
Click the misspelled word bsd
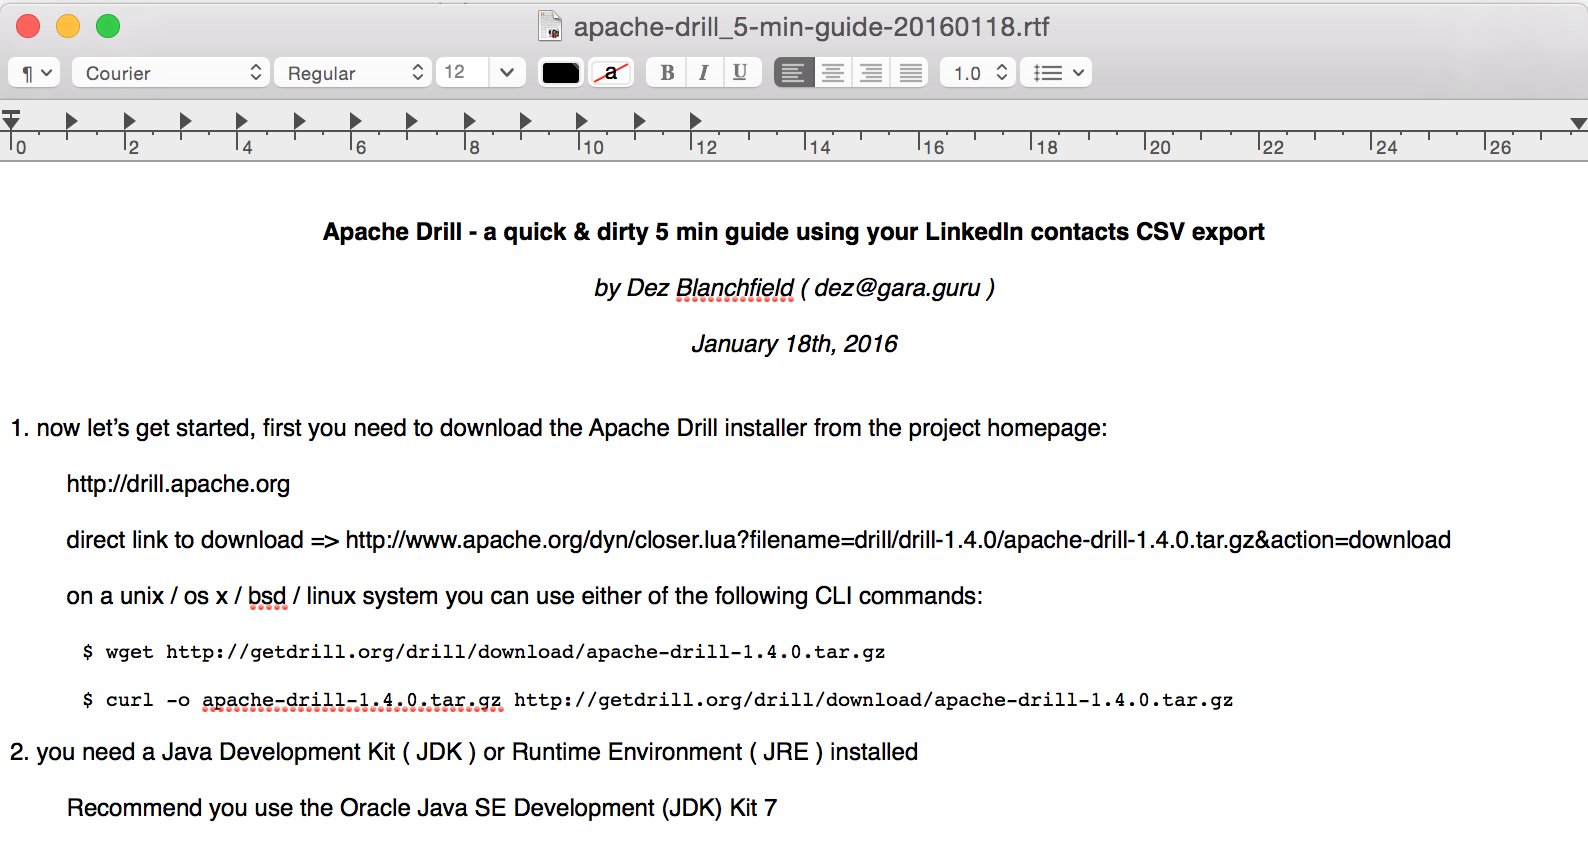tap(267, 596)
